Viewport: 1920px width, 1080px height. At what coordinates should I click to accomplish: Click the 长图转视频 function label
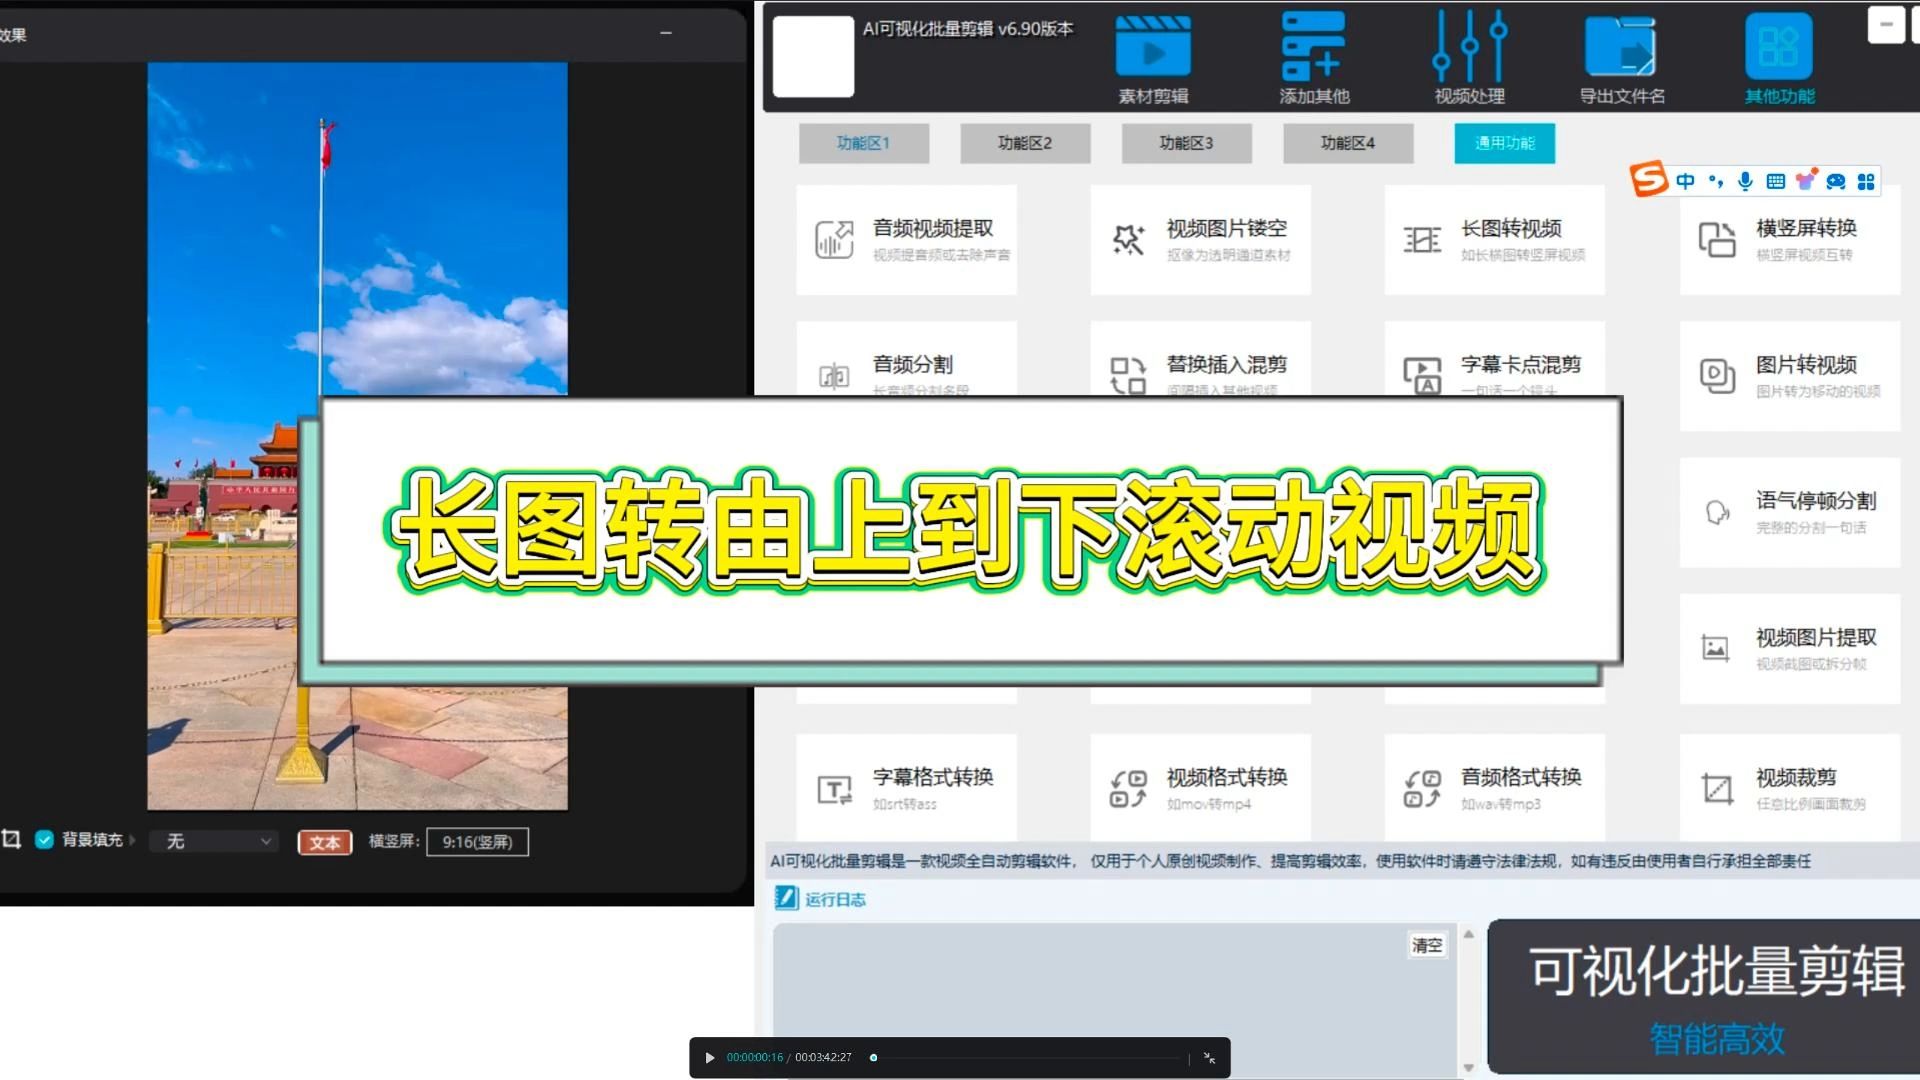coord(1511,228)
